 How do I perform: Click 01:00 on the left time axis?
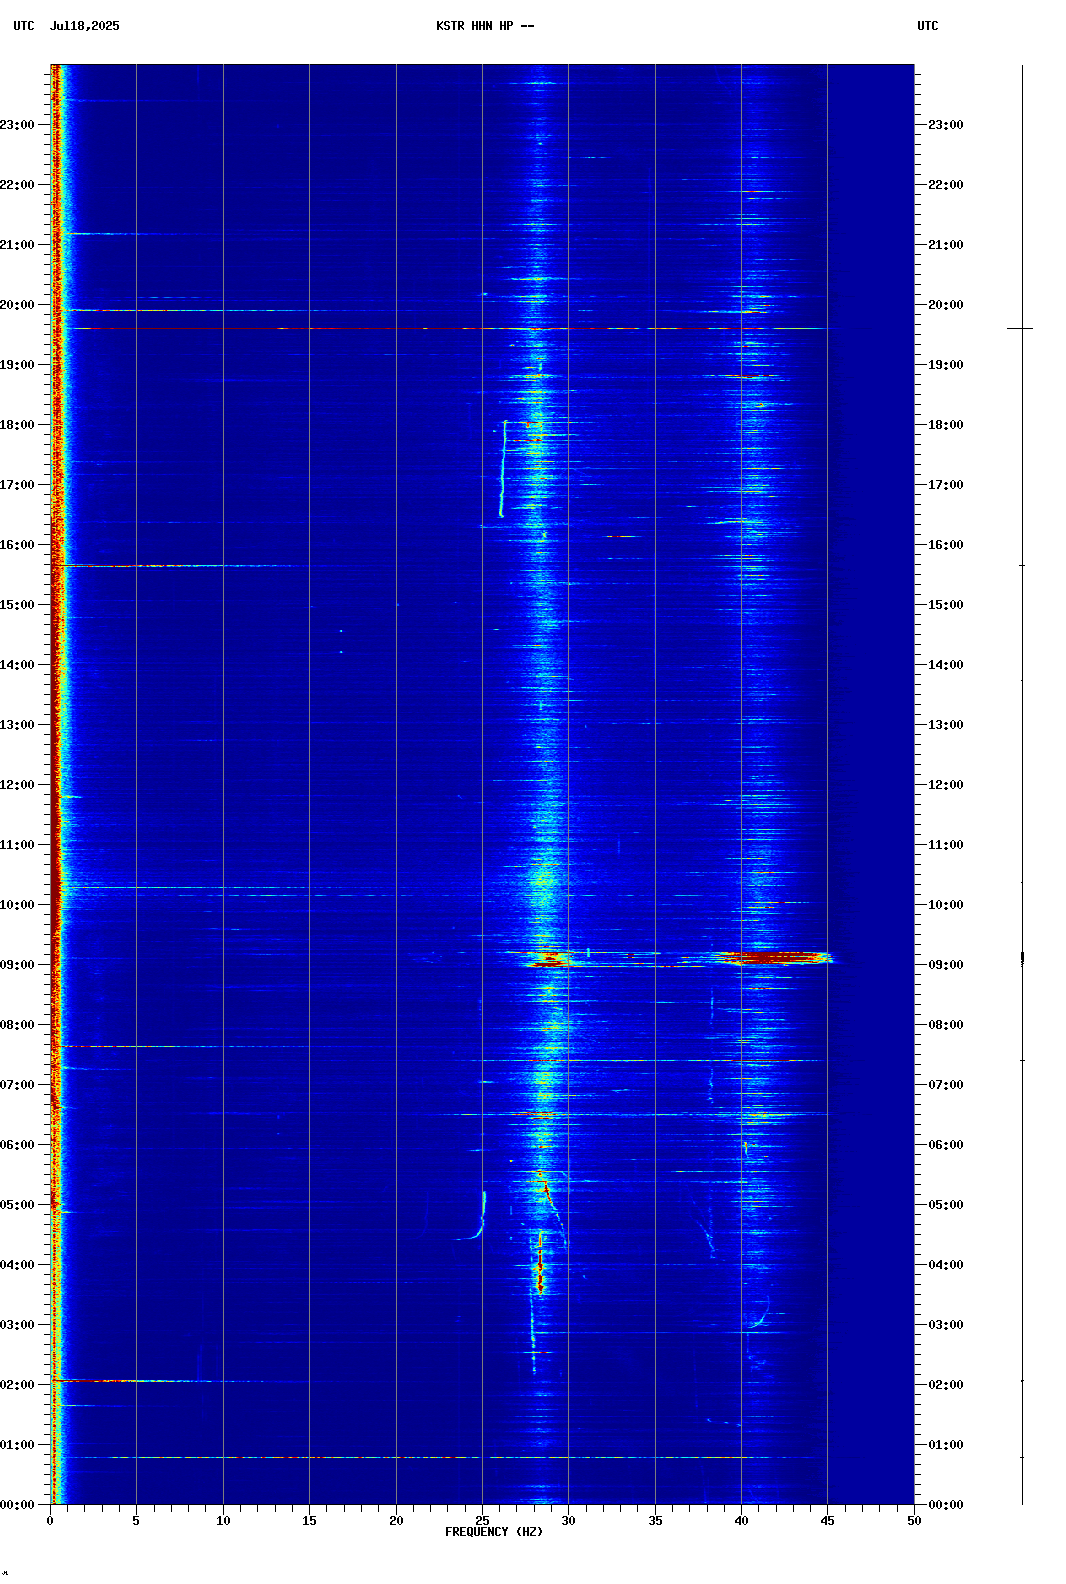[17, 1445]
